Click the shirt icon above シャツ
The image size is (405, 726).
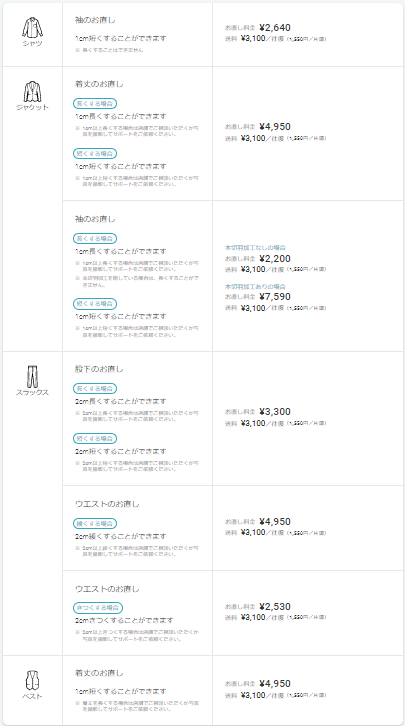(x=32, y=27)
